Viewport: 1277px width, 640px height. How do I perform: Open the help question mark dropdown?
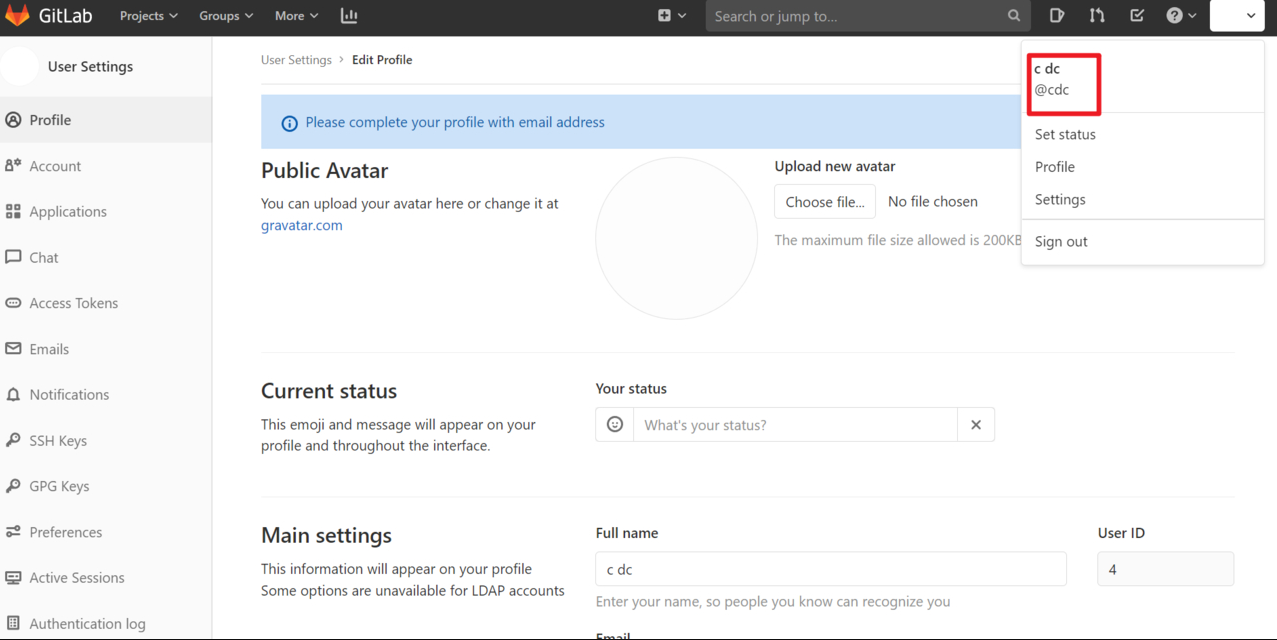click(1181, 16)
